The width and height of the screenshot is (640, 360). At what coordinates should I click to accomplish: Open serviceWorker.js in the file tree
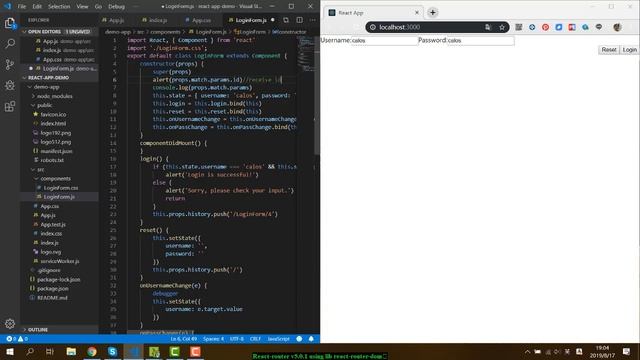pos(59,261)
